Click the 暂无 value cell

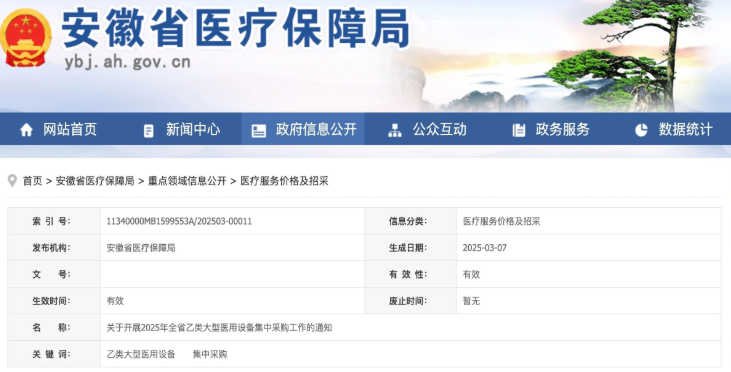[471, 301]
